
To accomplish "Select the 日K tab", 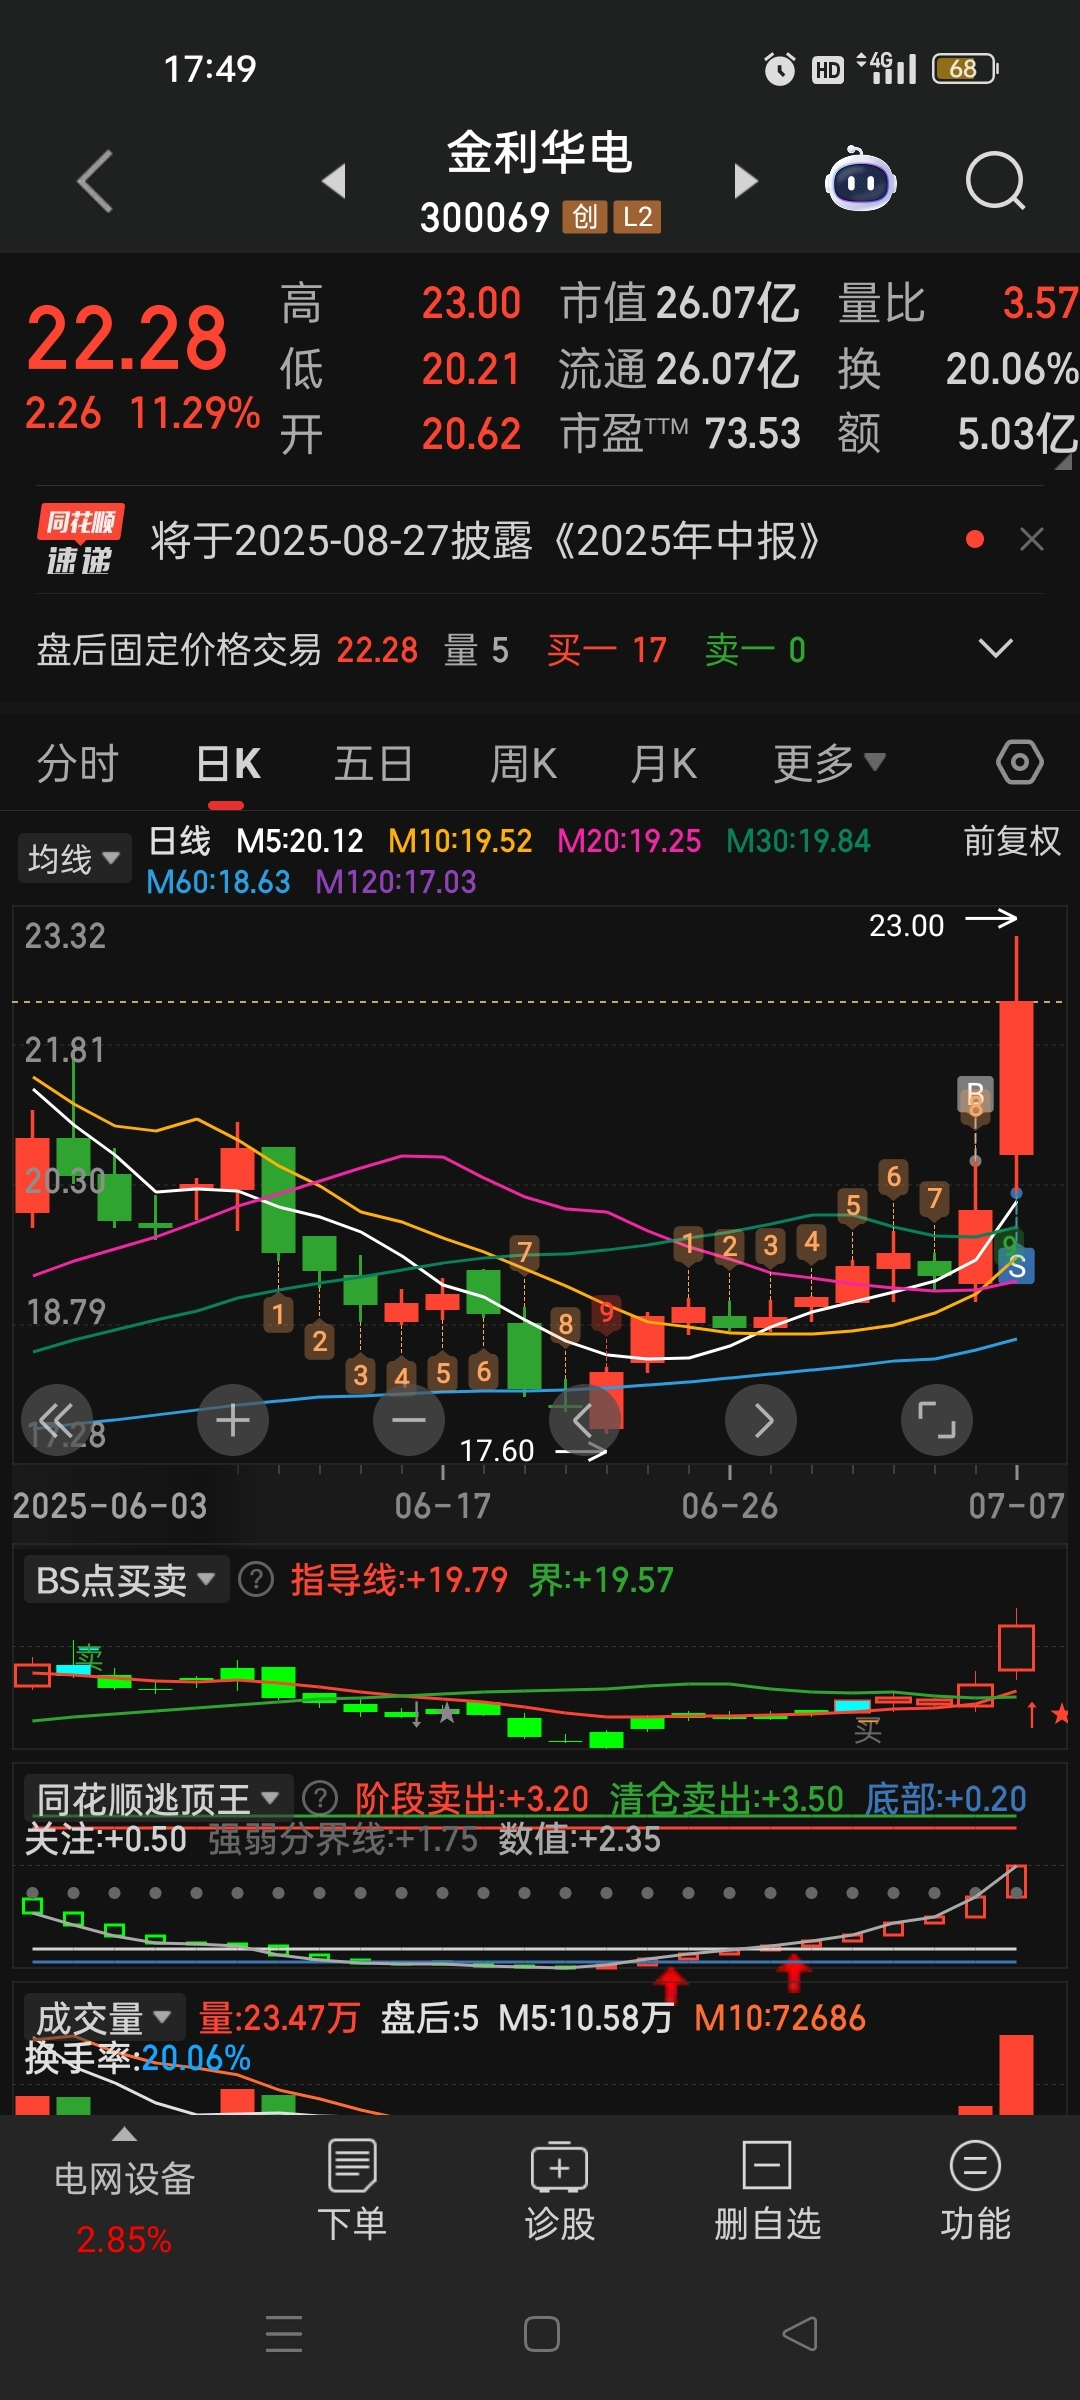I will [x=228, y=764].
